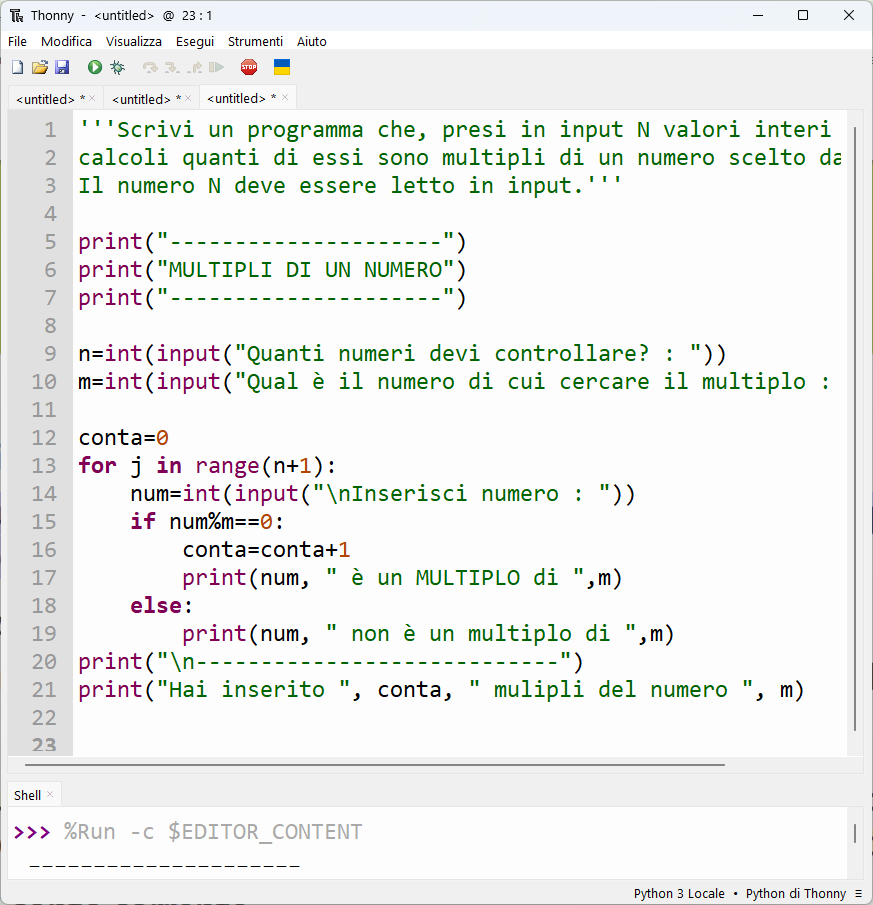Create a new file with toolbar icon
Screen dimensions: 873x905
click(18, 68)
